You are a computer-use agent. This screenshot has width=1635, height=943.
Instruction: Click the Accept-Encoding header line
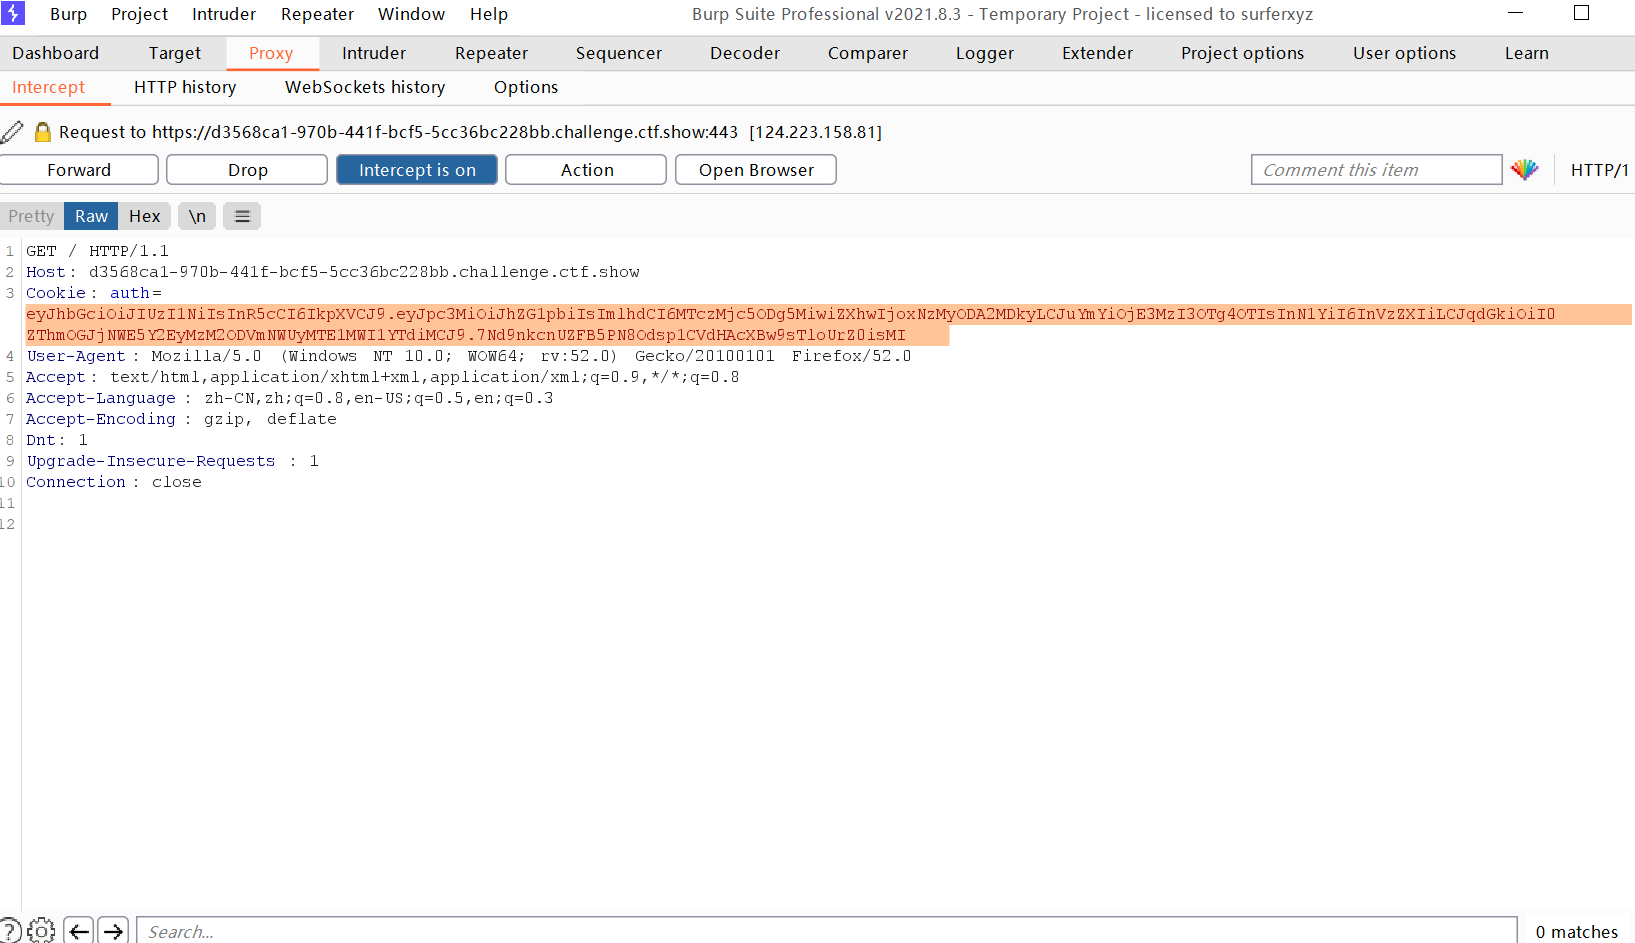(x=181, y=419)
